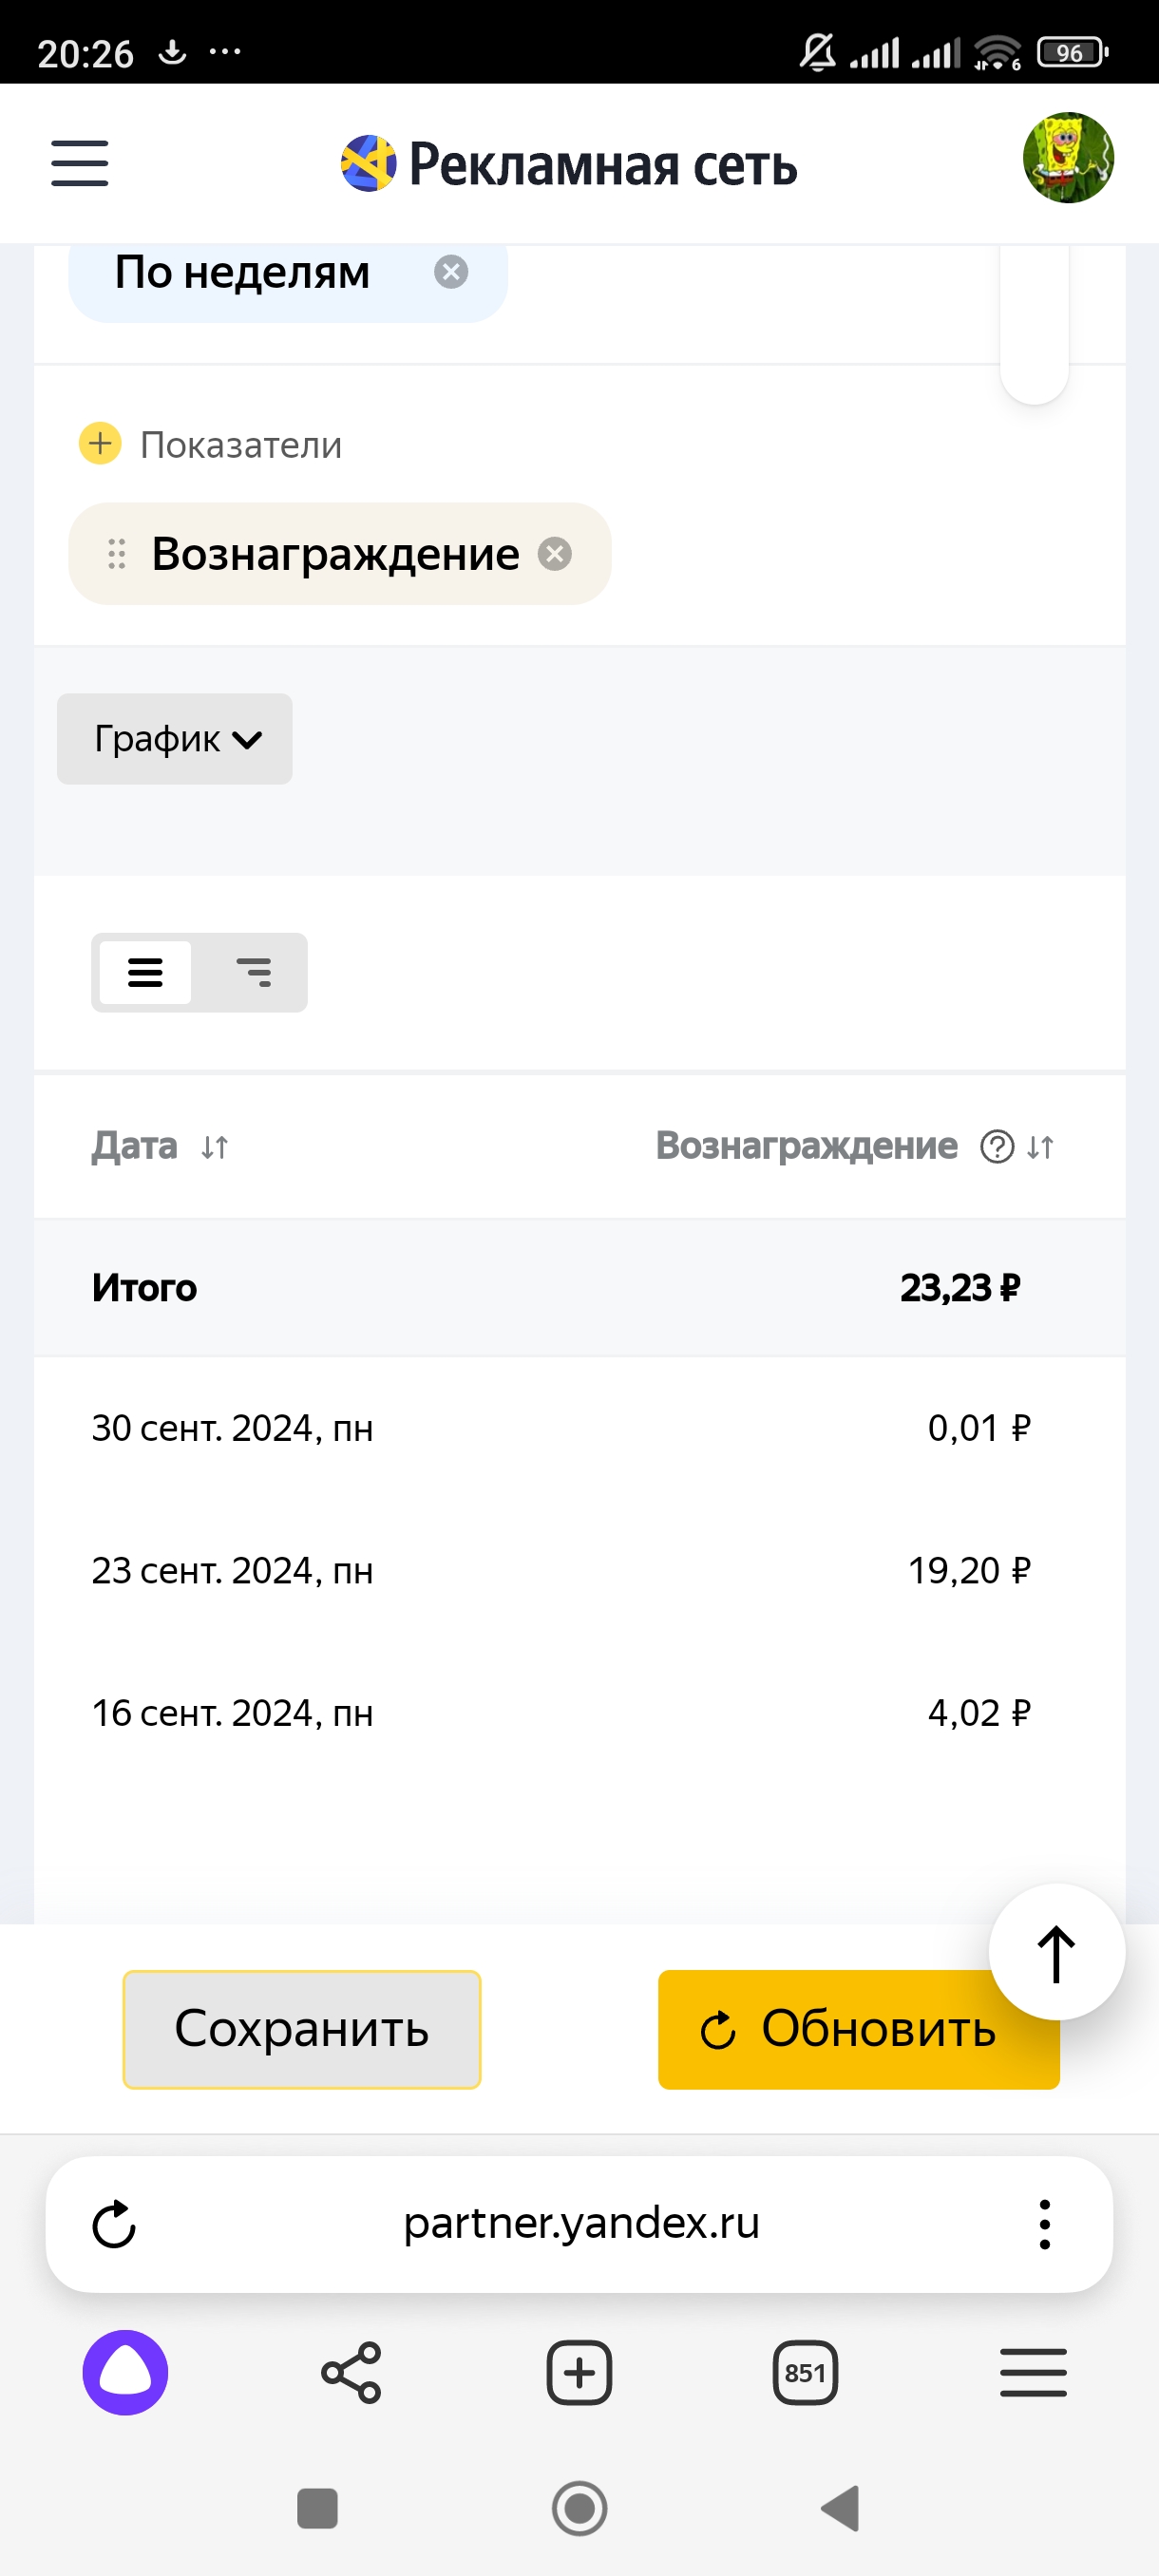Reload page via browser refresh icon
This screenshot has height=2576, width=1159.
tap(114, 2224)
